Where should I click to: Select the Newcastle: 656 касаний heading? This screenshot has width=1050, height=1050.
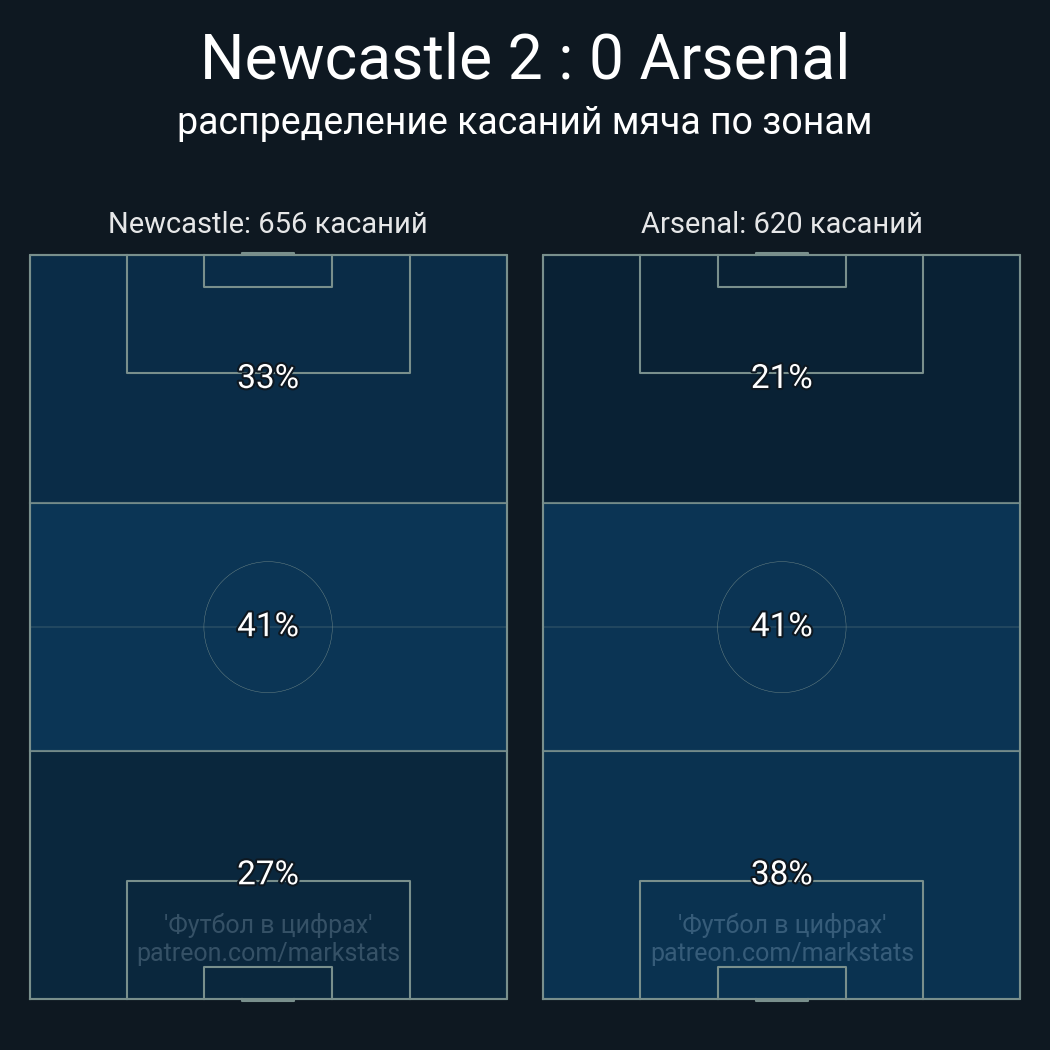[268, 223]
